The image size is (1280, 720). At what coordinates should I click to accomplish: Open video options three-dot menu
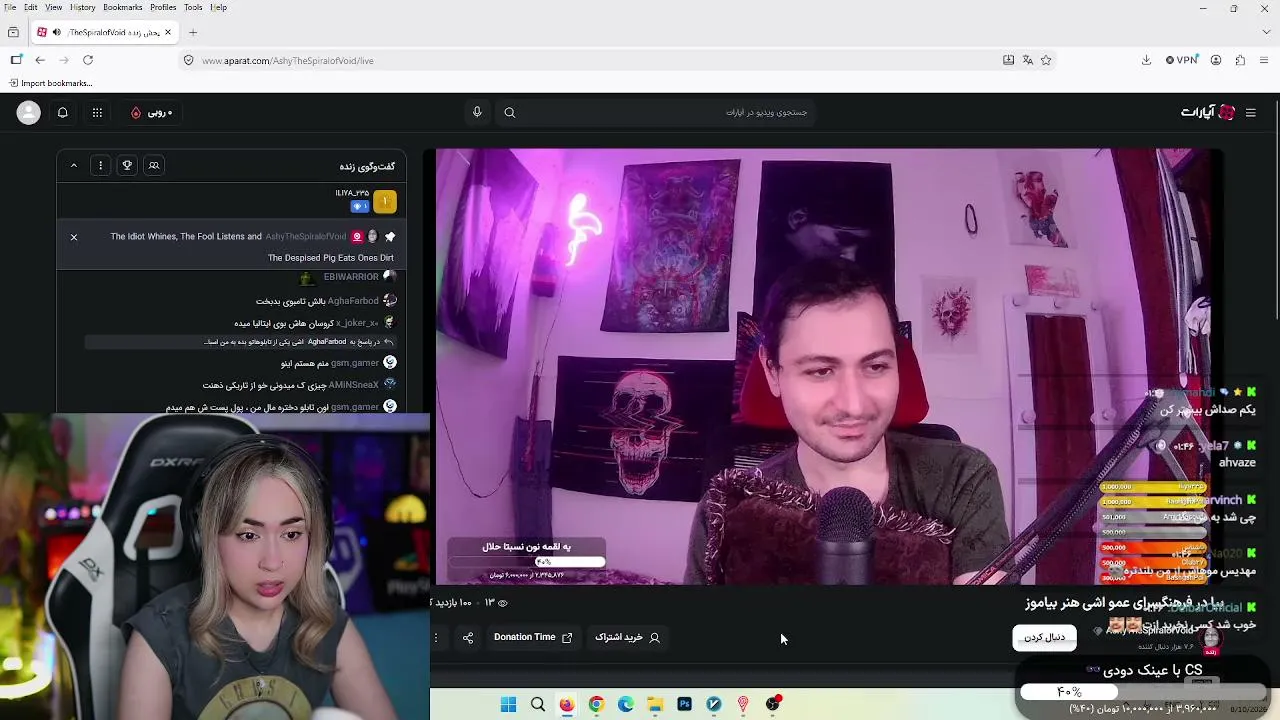436,637
